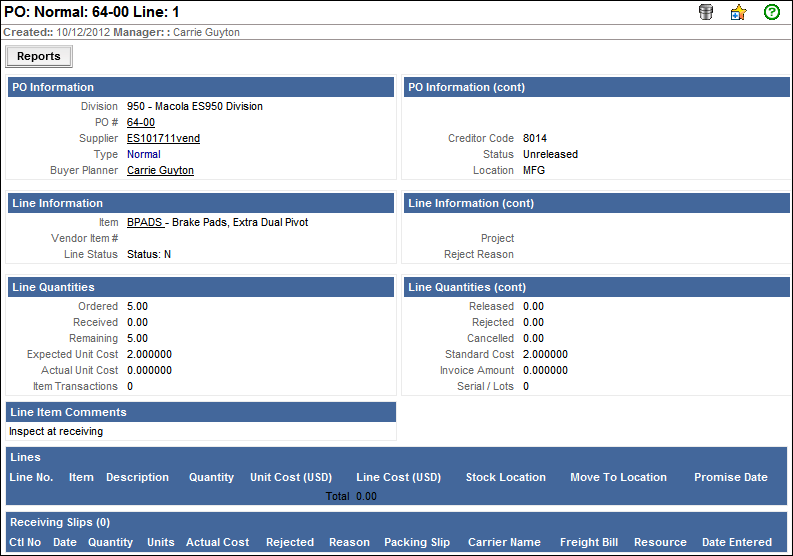The height and width of the screenshot is (556, 793).
Task: Click the Carrier Name column header
Action: 504,542
